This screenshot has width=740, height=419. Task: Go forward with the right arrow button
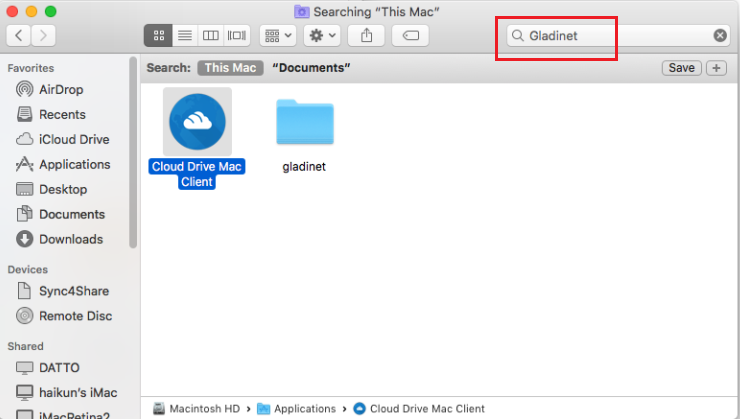tap(43, 35)
